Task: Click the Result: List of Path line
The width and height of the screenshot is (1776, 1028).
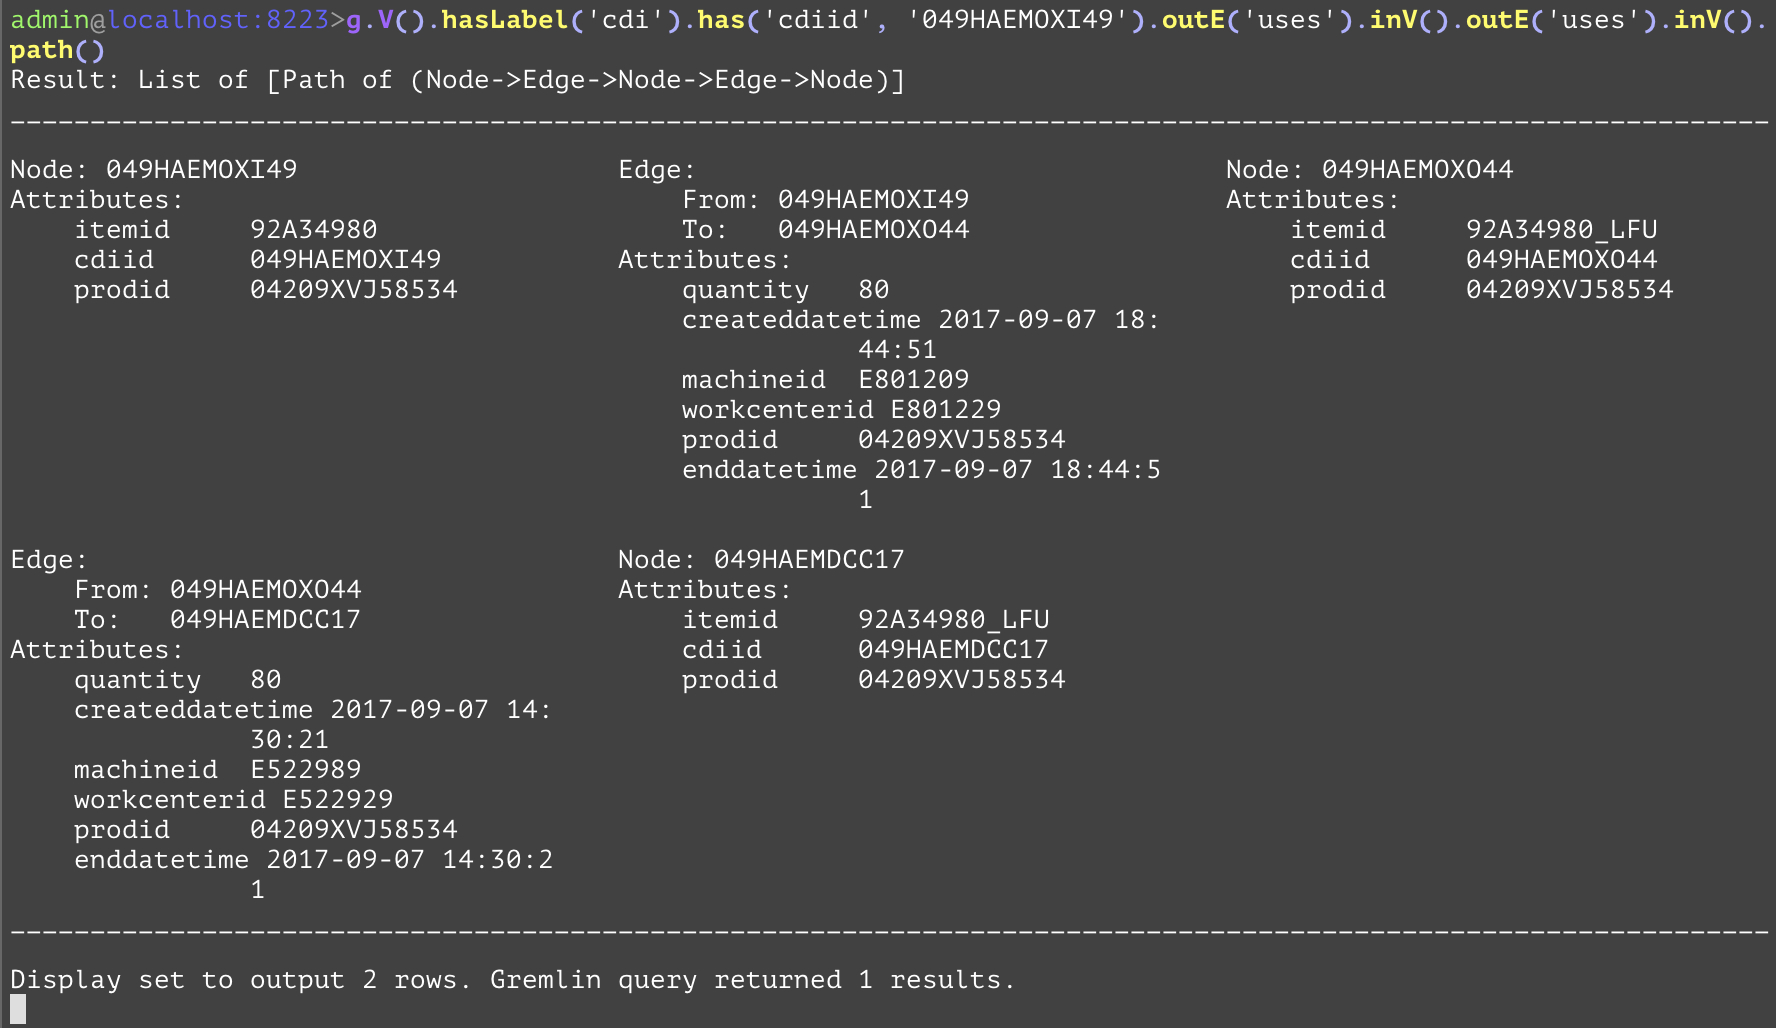Action: (x=457, y=80)
